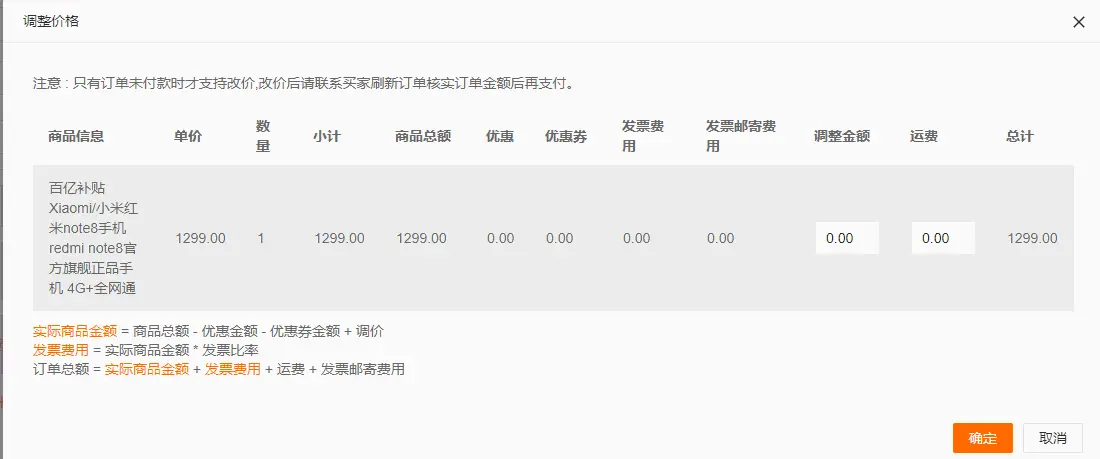Click the 总计 column header

pyautogui.click(x=1019, y=136)
